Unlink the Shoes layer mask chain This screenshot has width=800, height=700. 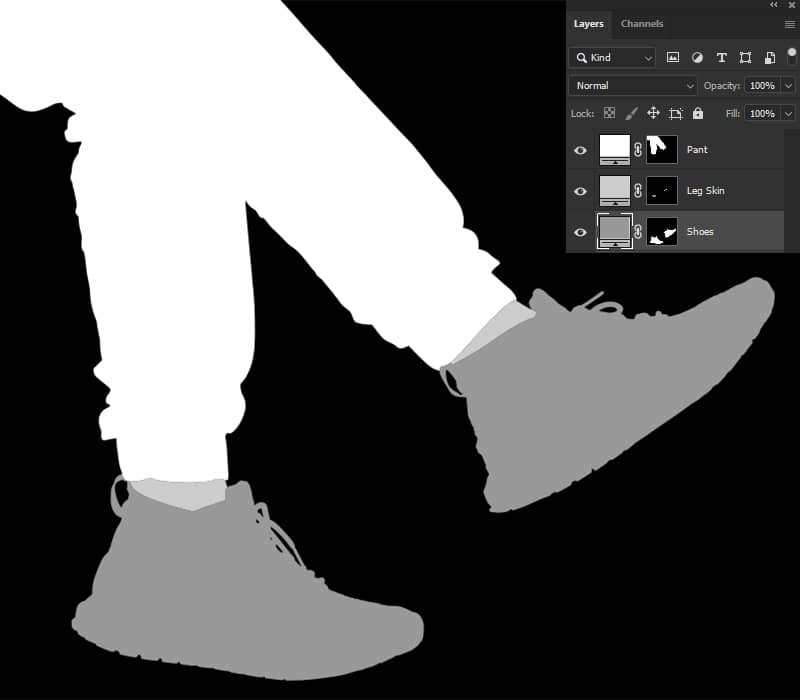[638, 232]
